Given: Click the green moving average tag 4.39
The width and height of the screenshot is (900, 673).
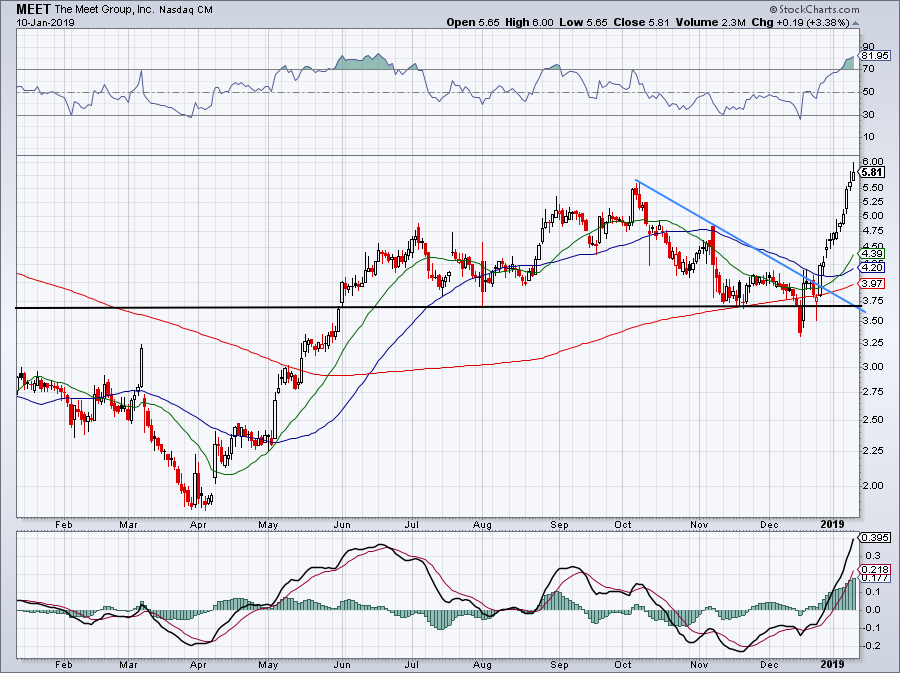Looking at the screenshot, I should coord(872,253).
